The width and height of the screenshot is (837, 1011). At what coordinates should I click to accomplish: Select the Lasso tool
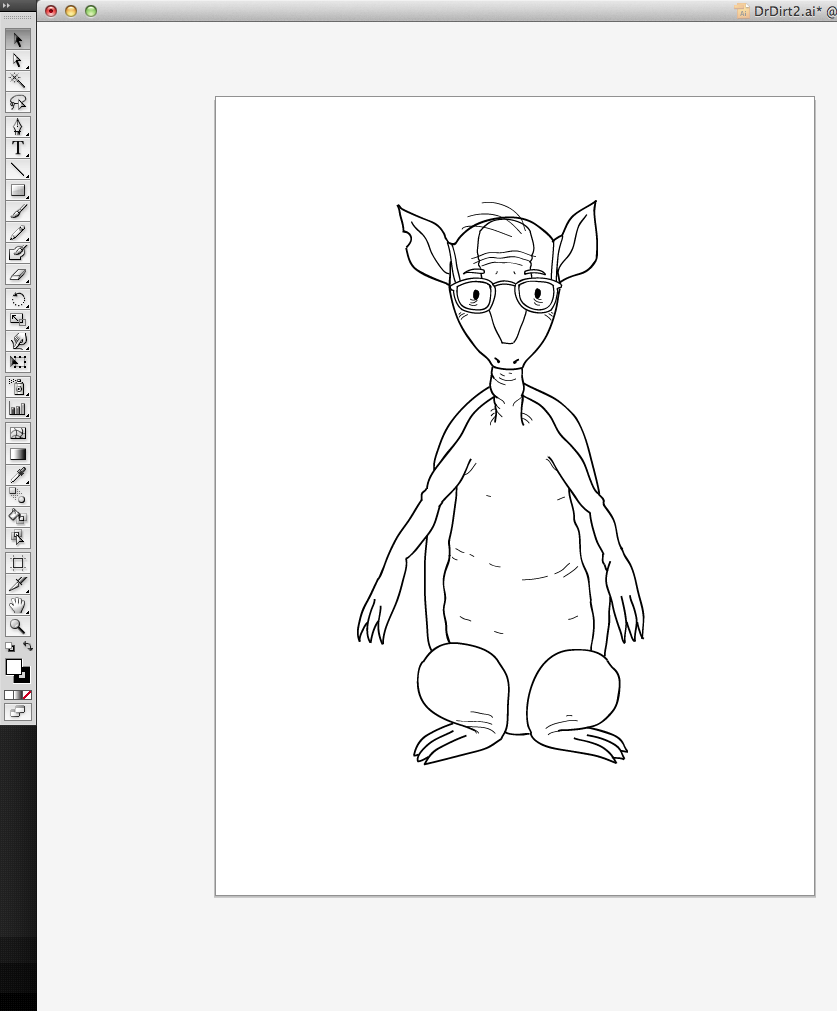click(x=17, y=103)
